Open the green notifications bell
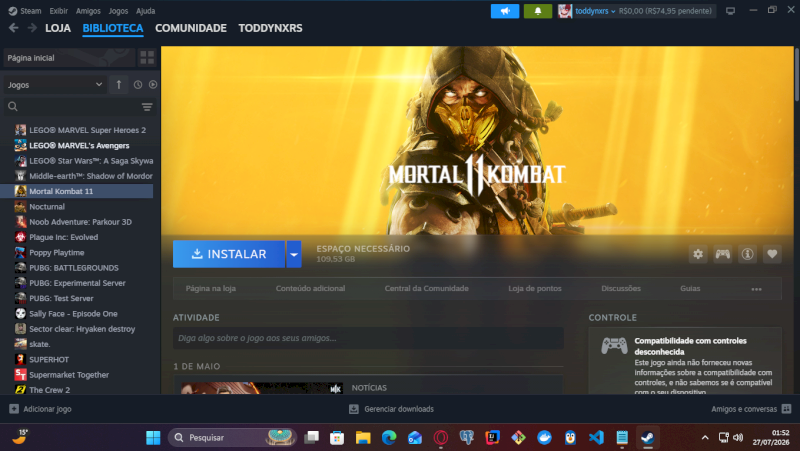This screenshot has width=800, height=451. [x=538, y=11]
